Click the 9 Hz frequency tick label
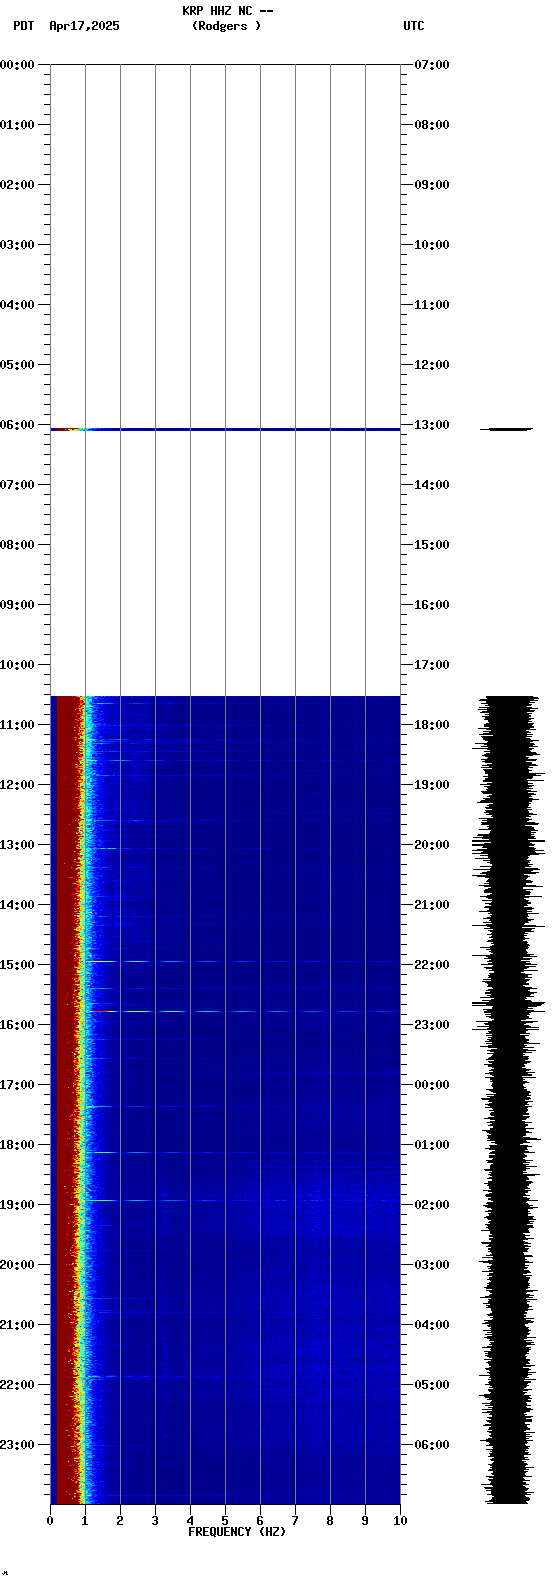552x1584 pixels. click(x=365, y=1521)
